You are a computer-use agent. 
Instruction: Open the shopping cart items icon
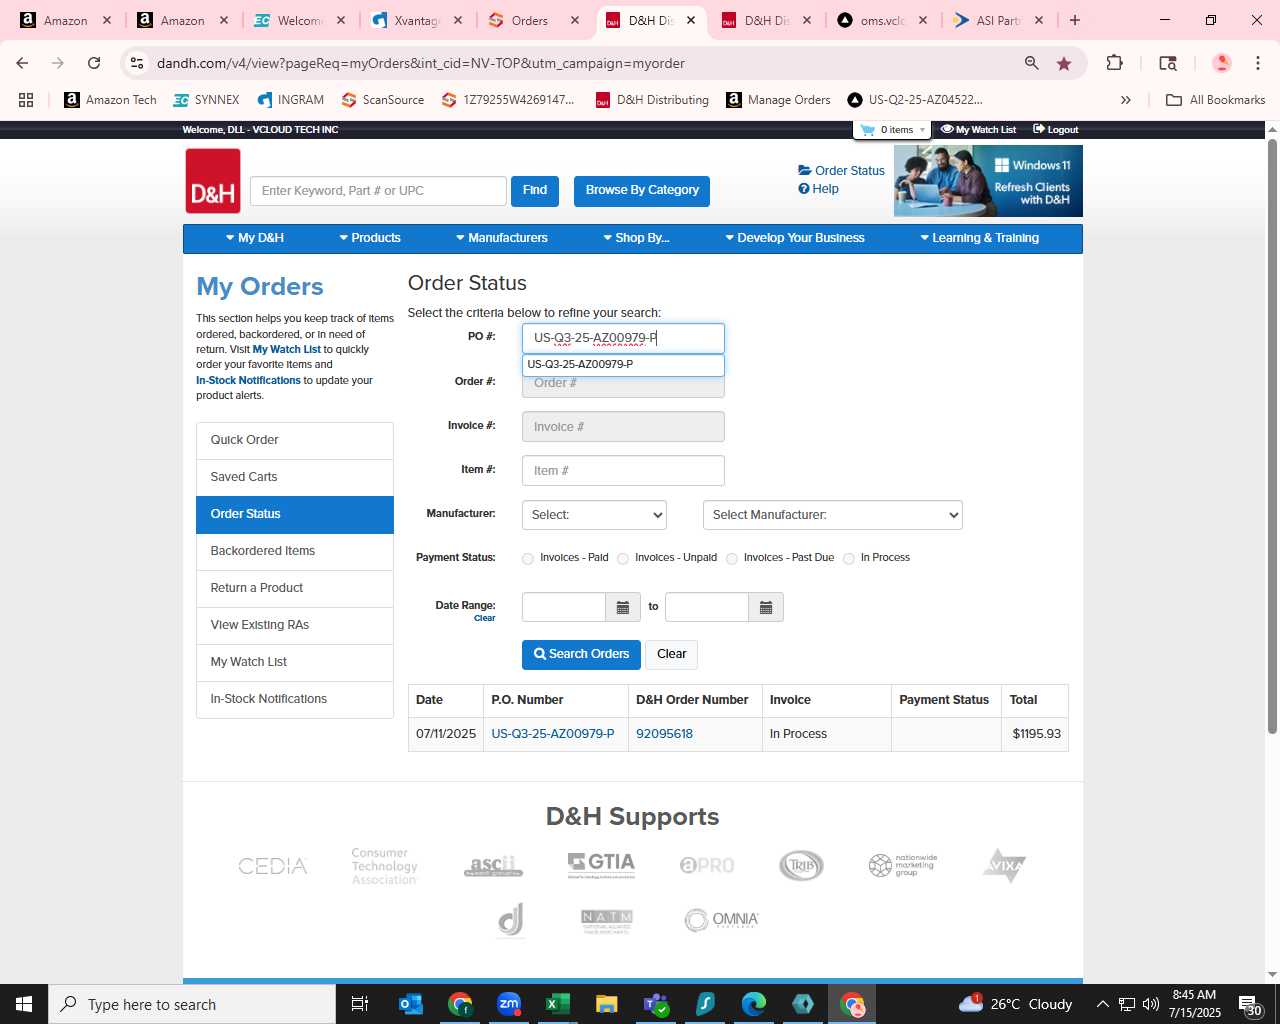coord(868,130)
